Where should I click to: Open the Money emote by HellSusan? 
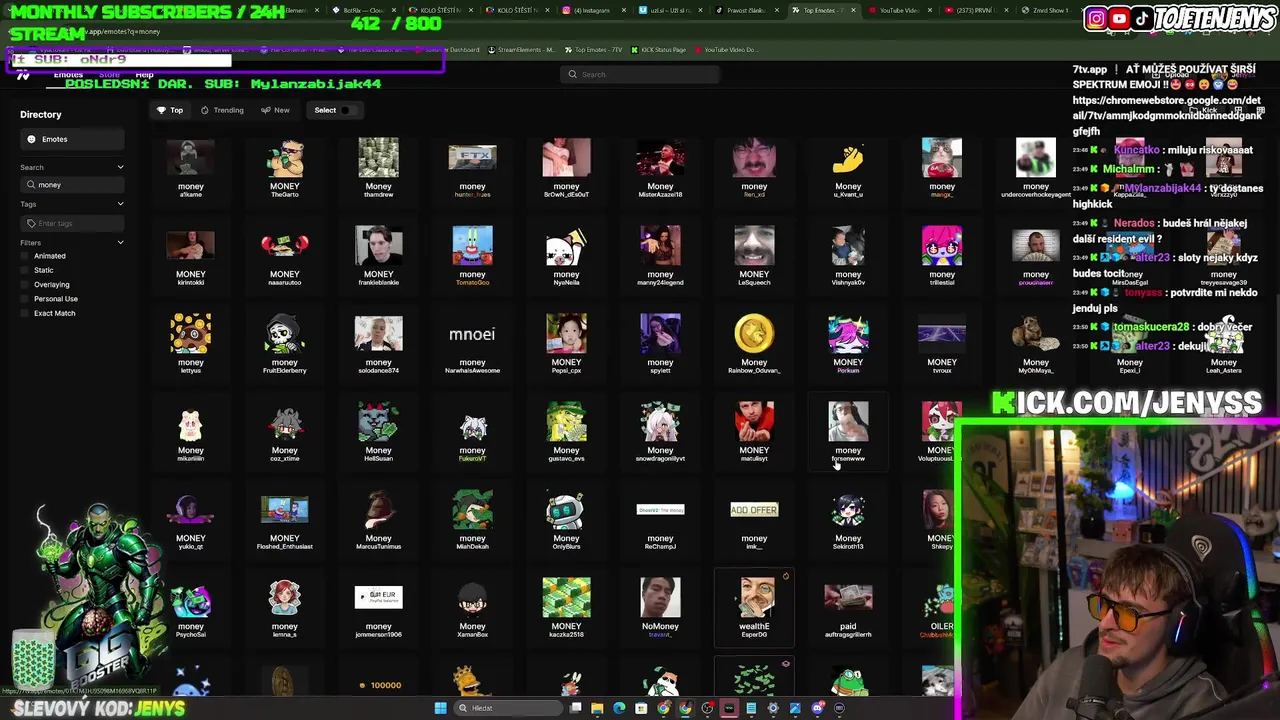coord(378,431)
